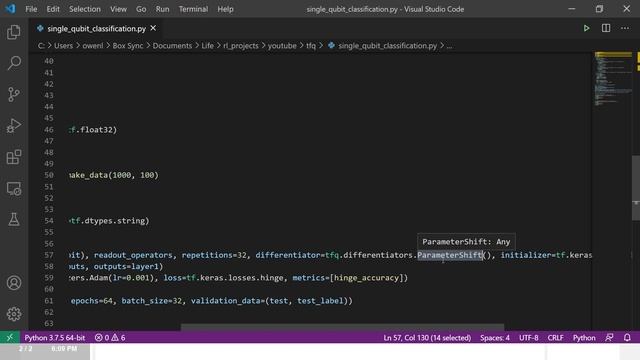Open the Source Control view
640x360 pixels.
[x=14, y=94]
